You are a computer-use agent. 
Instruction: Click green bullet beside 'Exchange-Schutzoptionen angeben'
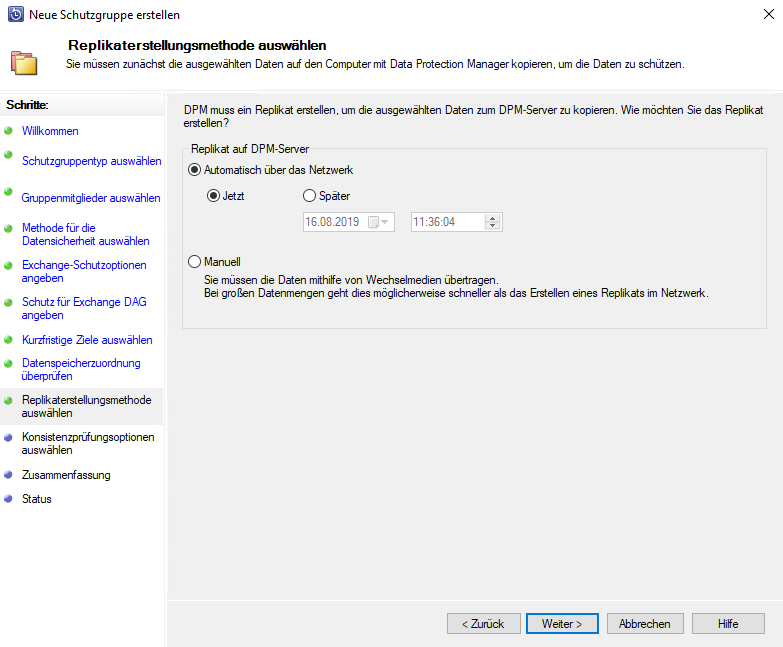coord(8,266)
